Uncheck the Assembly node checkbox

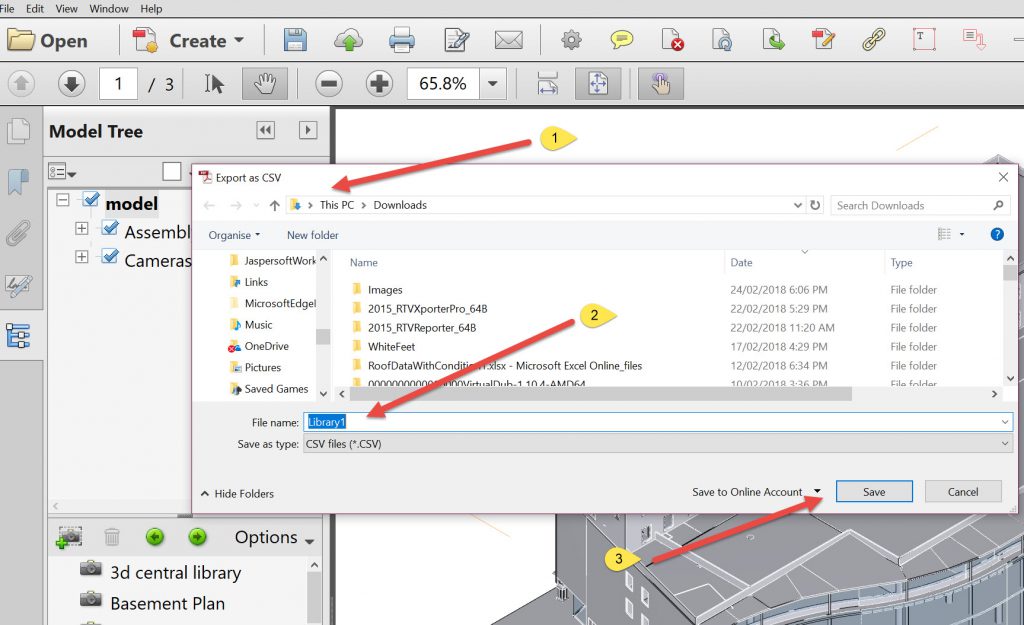click(x=111, y=229)
